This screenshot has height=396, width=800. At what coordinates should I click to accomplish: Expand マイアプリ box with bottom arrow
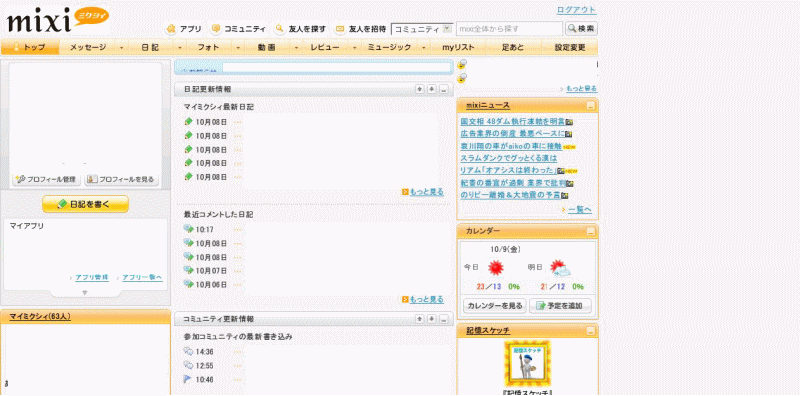[85, 292]
